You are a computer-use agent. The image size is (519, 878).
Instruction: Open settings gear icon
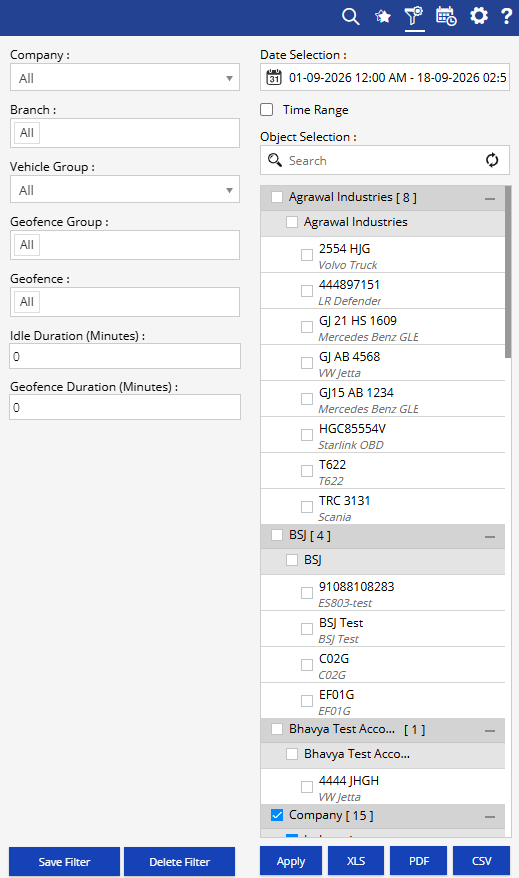coord(479,16)
